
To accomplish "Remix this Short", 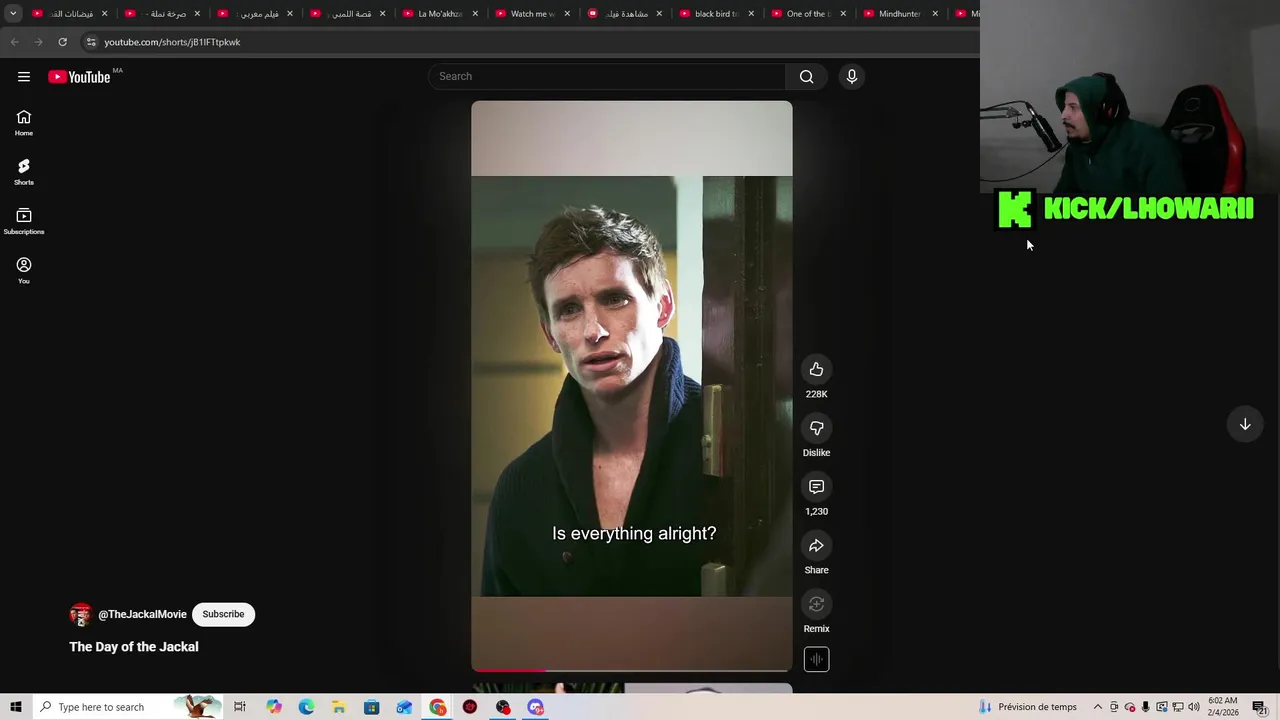I will pos(816,604).
